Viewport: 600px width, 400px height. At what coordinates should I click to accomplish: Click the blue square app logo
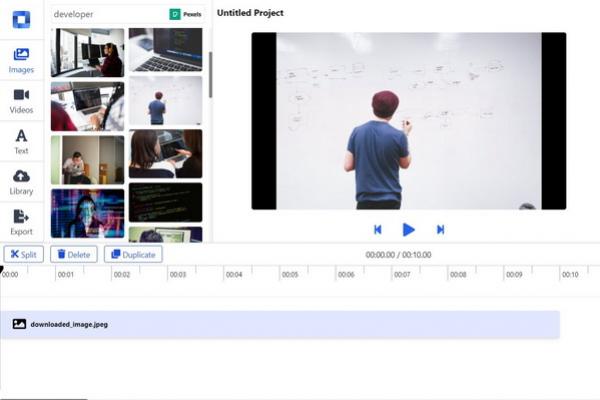[21, 20]
